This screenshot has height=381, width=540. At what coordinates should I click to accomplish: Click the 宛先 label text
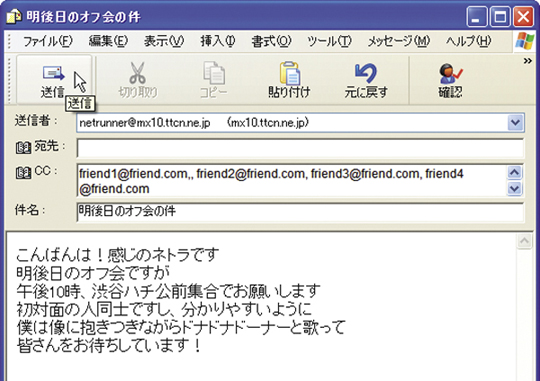[46, 146]
